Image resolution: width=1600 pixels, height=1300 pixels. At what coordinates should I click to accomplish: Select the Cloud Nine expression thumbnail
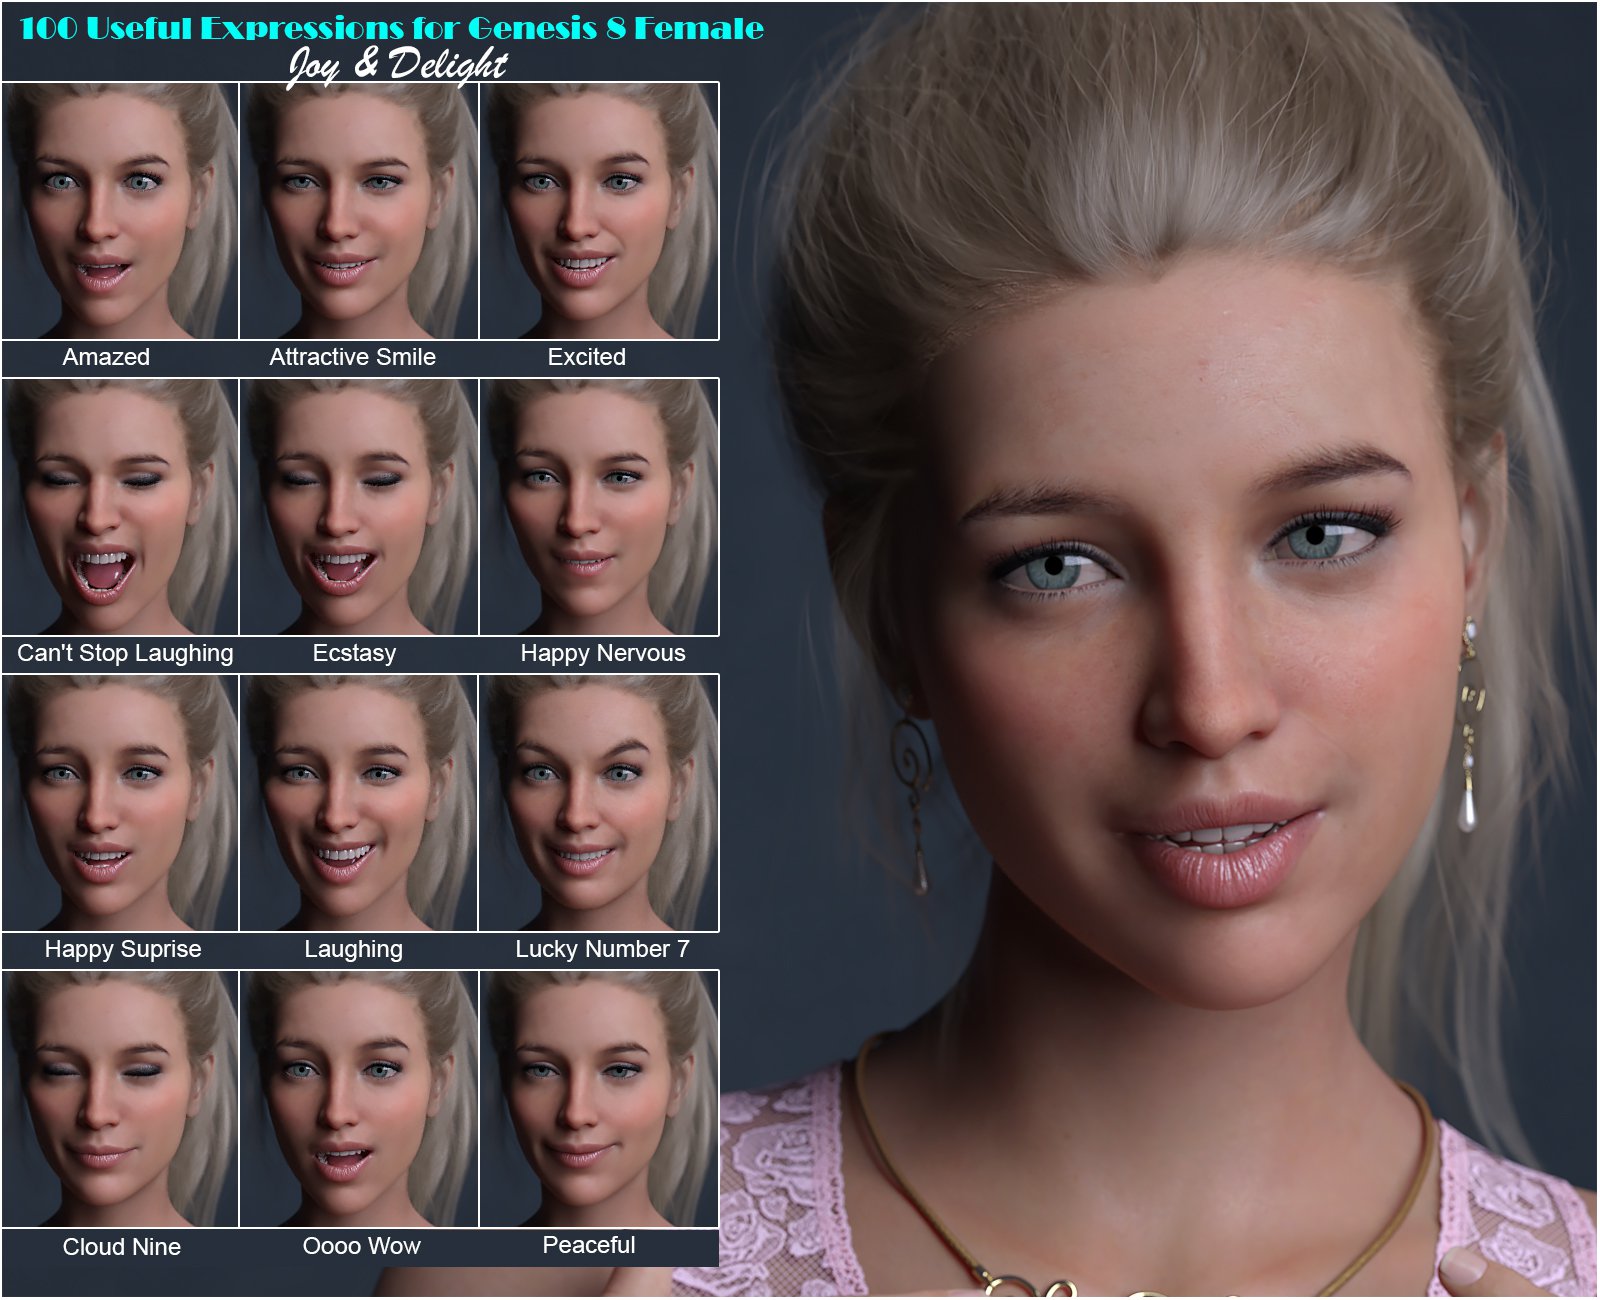click(120, 1099)
